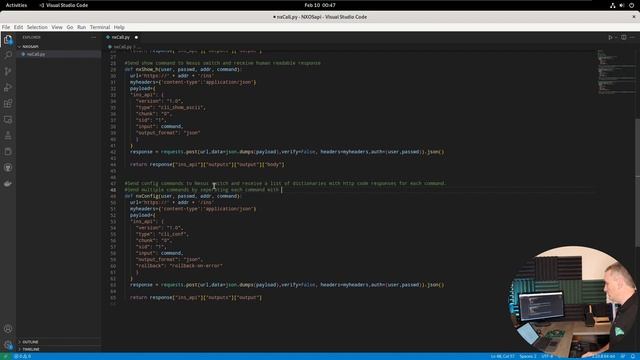The width and height of the screenshot is (640, 360).
Task: Click the notifications bell in the status bar
Action: 633,356
